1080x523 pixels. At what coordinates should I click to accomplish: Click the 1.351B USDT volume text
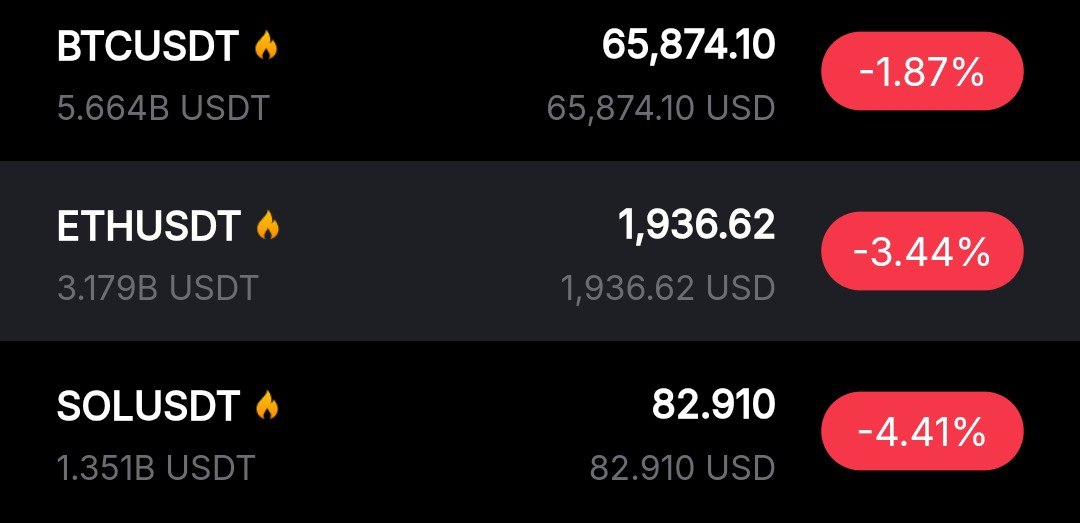point(156,466)
